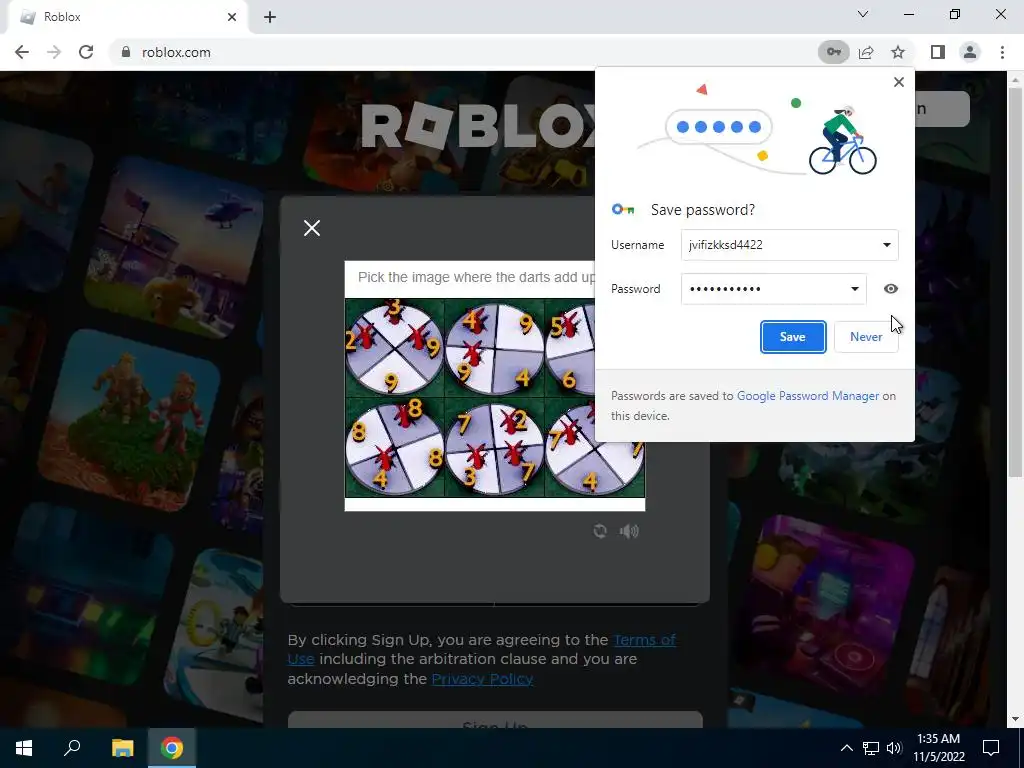Viewport: 1024px width, 768px height.
Task: Switch to the audio challenge speaker icon
Action: [629, 531]
